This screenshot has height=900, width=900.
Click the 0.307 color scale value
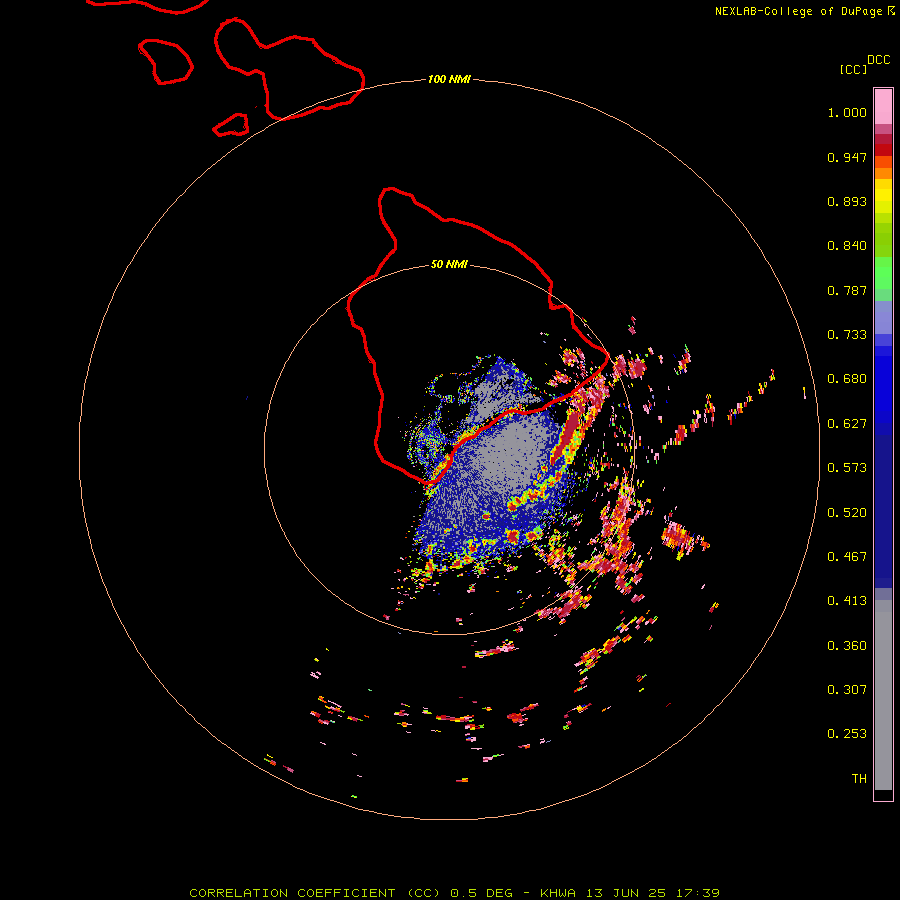847,690
